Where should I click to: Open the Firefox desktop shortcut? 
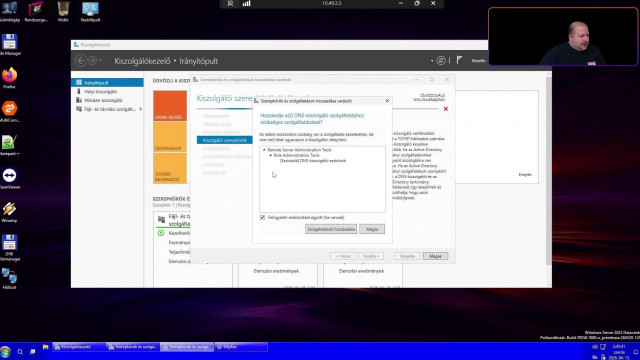point(9,77)
